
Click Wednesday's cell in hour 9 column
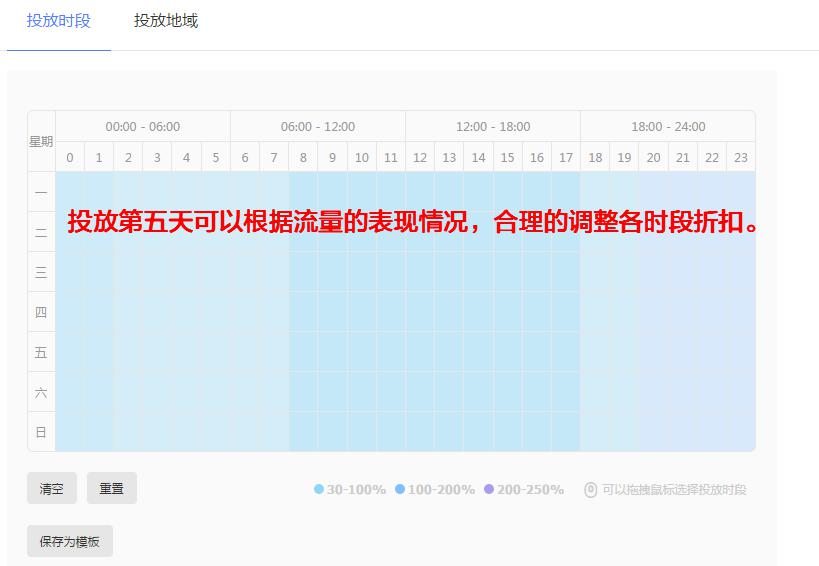pyautogui.click(x=332, y=272)
